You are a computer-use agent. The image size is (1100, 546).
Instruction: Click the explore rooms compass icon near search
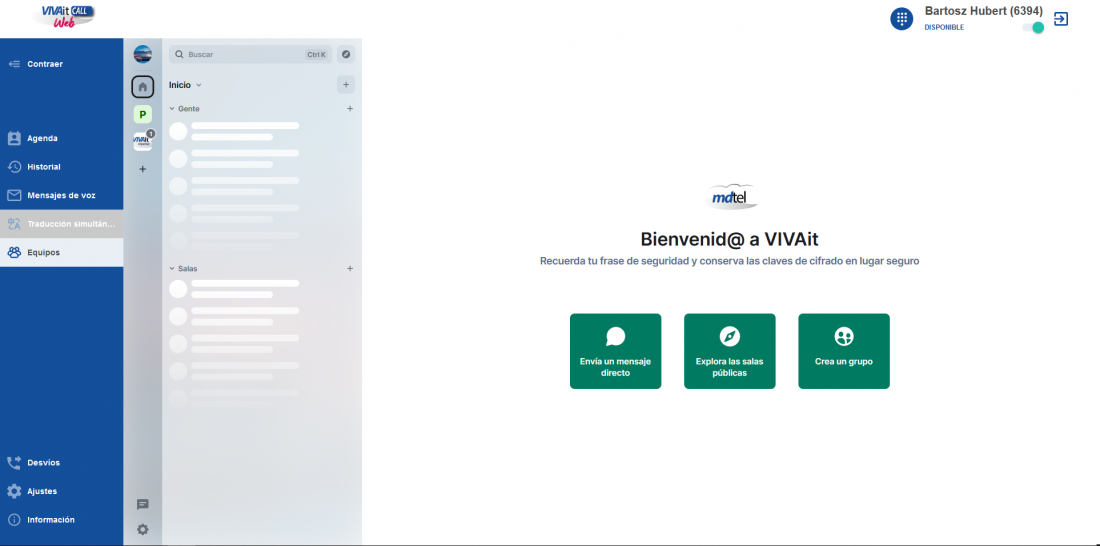346,54
